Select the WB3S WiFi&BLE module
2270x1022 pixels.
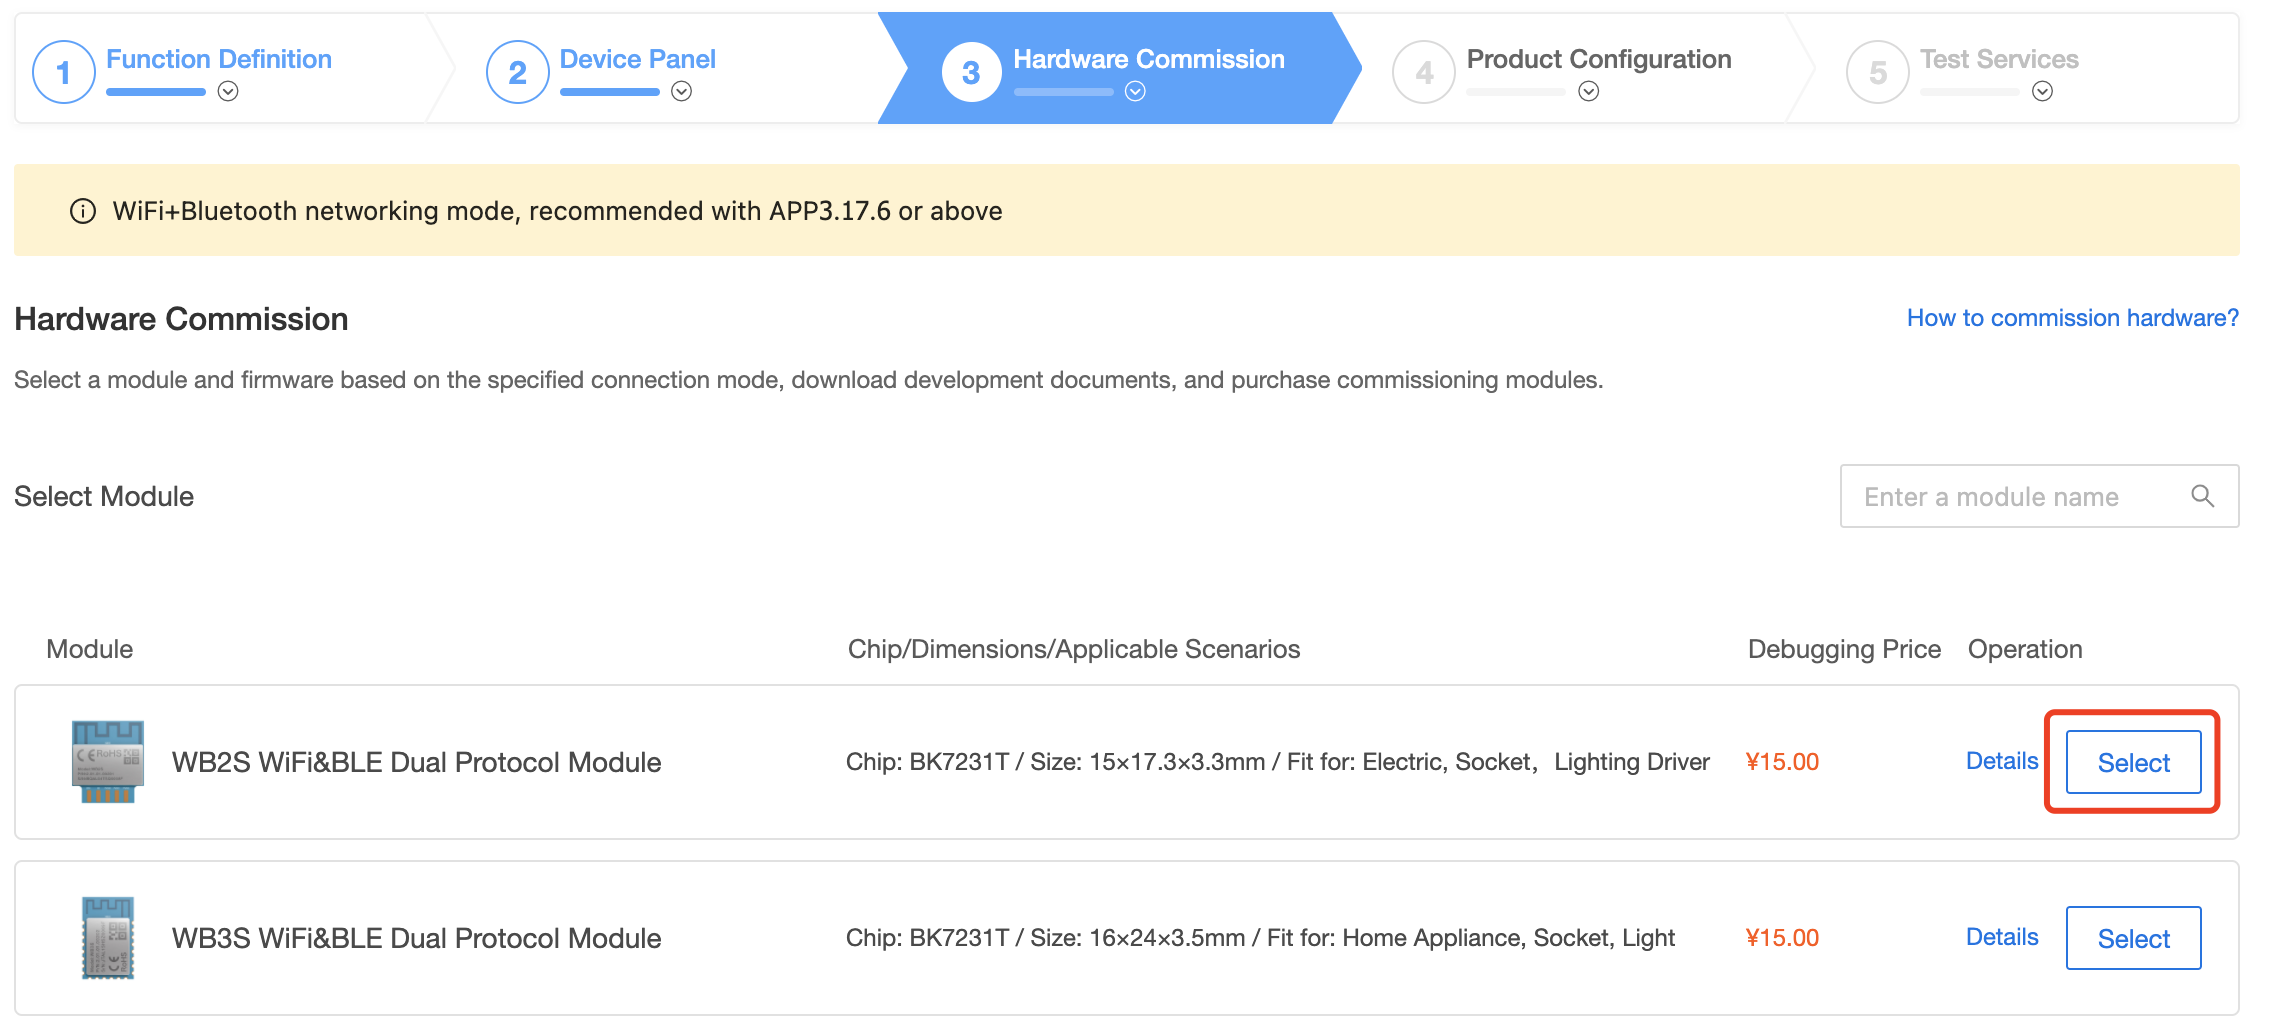[x=2132, y=938]
